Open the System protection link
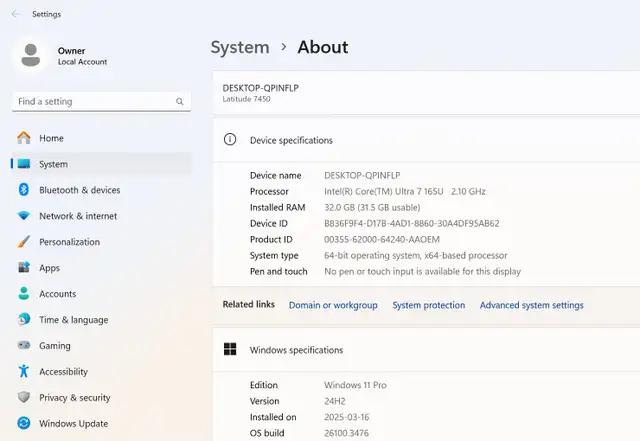Viewport: 640px width, 441px height. coord(429,305)
